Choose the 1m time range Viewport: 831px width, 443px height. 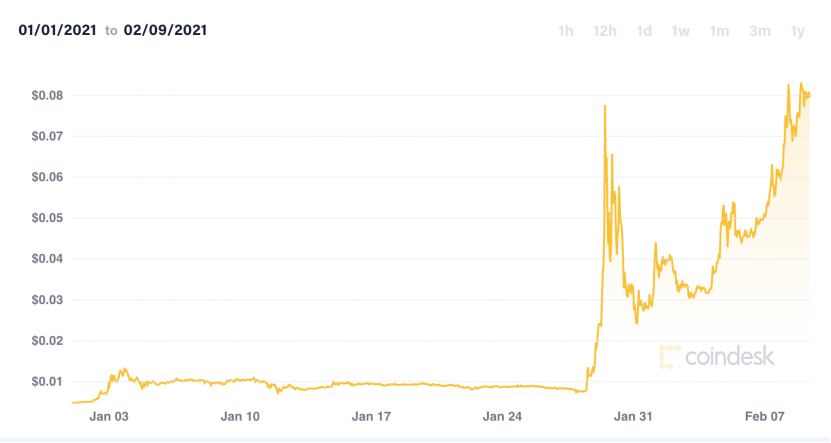tap(719, 31)
